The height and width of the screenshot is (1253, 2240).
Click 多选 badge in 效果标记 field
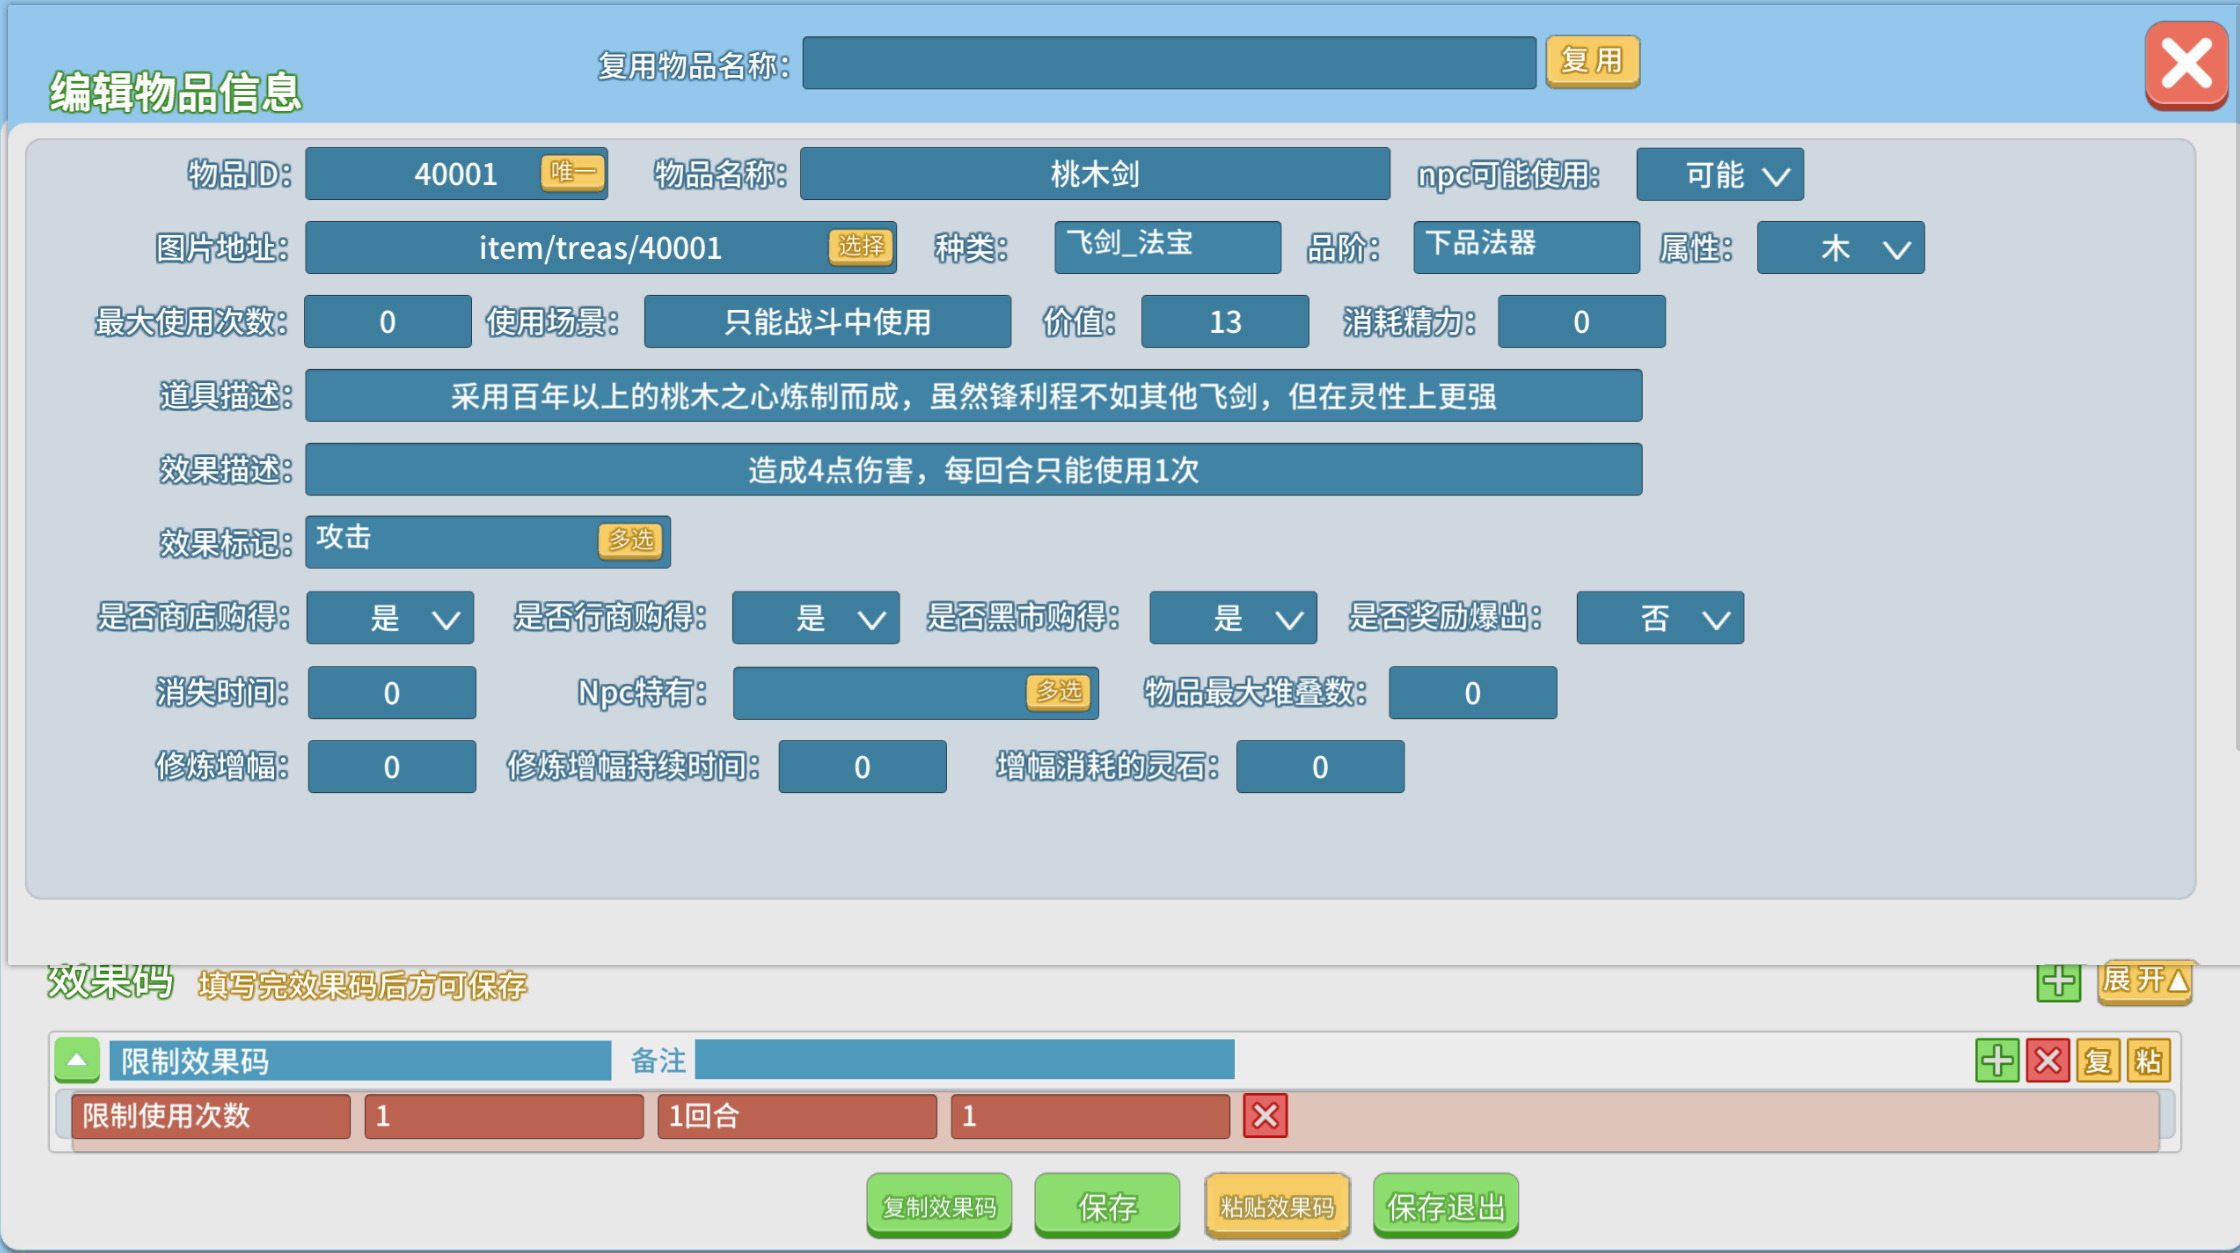[x=631, y=540]
